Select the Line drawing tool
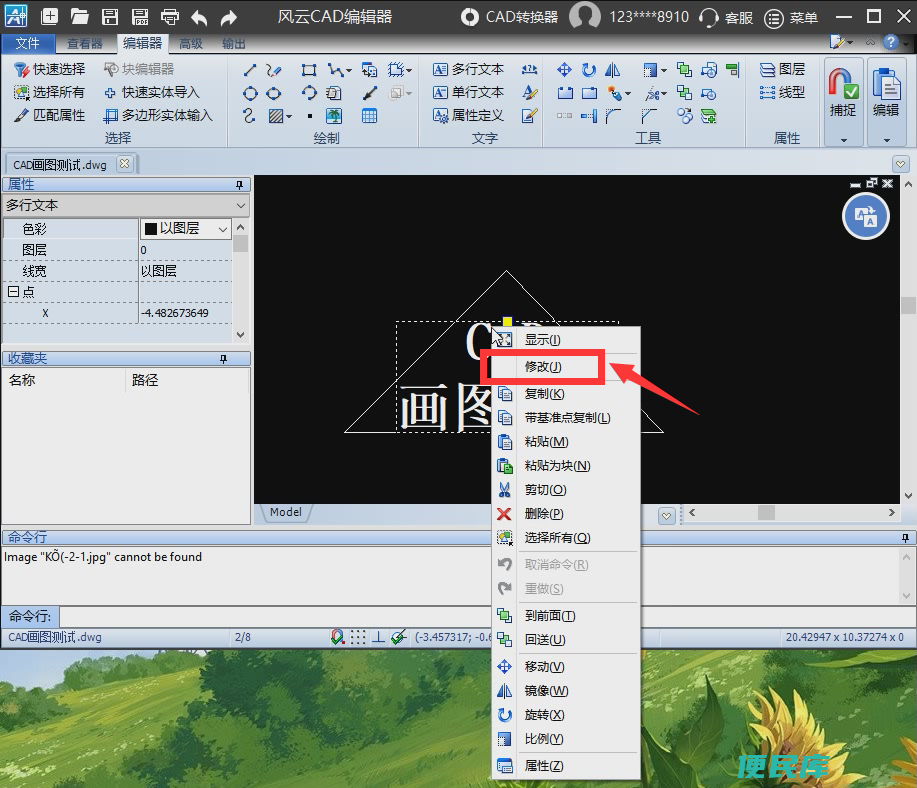The height and width of the screenshot is (788, 917). click(250, 70)
